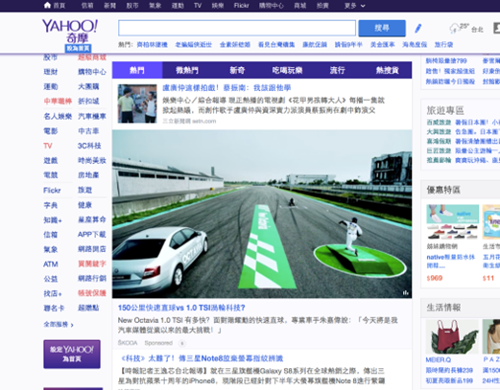Open 知識+ in the left sidebar
The width and height of the screenshot is (500, 390).
coord(53,220)
